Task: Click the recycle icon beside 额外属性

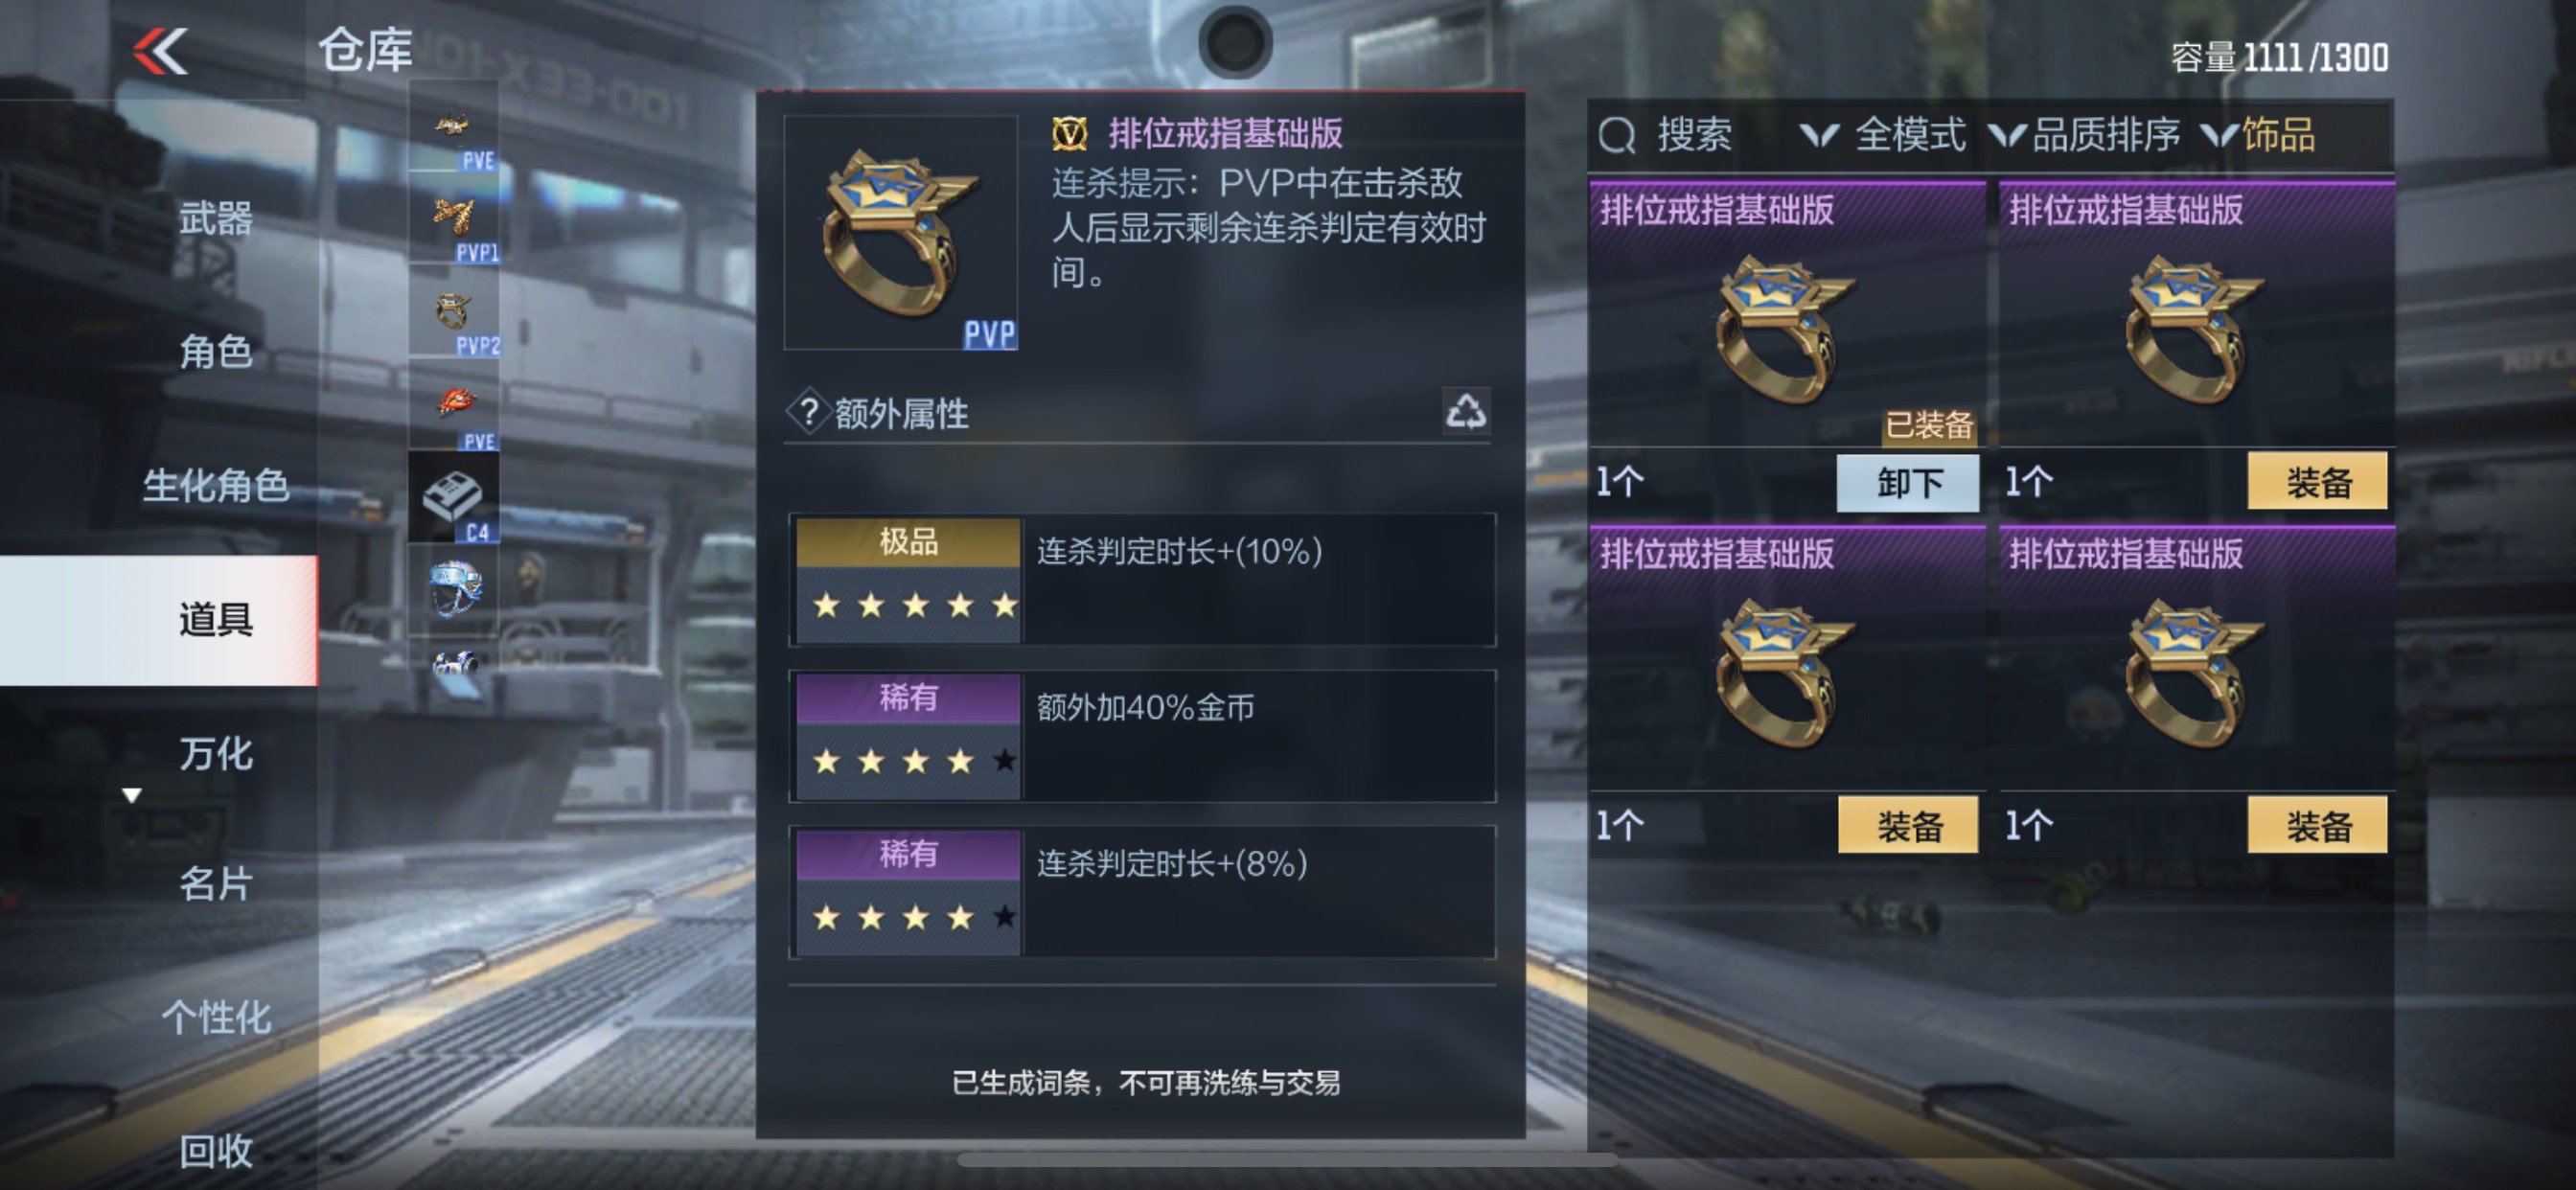Action: click(x=1466, y=411)
